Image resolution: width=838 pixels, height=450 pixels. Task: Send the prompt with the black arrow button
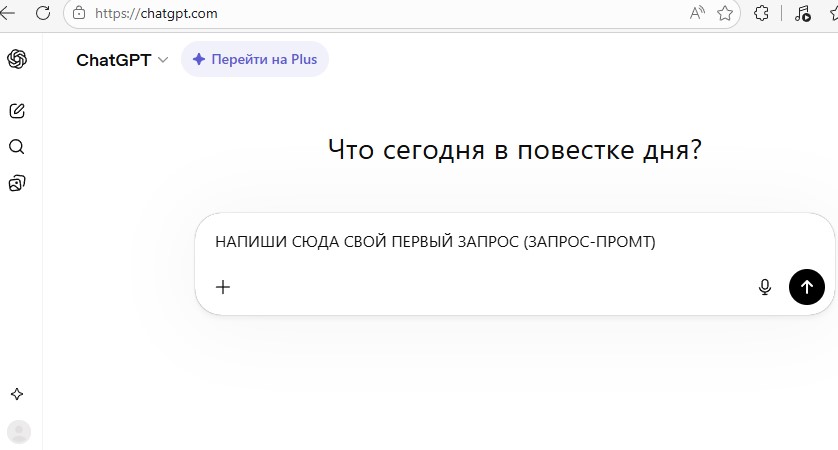pos(806,287)
